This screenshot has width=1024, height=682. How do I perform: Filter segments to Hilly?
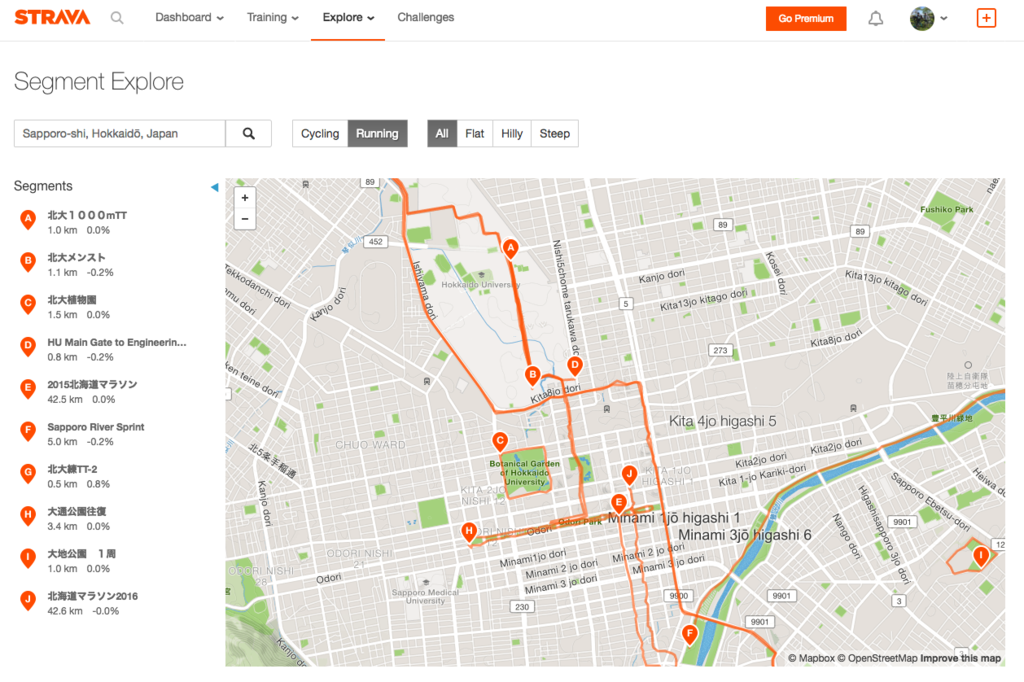pyautogui.click(x=512, y=133)
